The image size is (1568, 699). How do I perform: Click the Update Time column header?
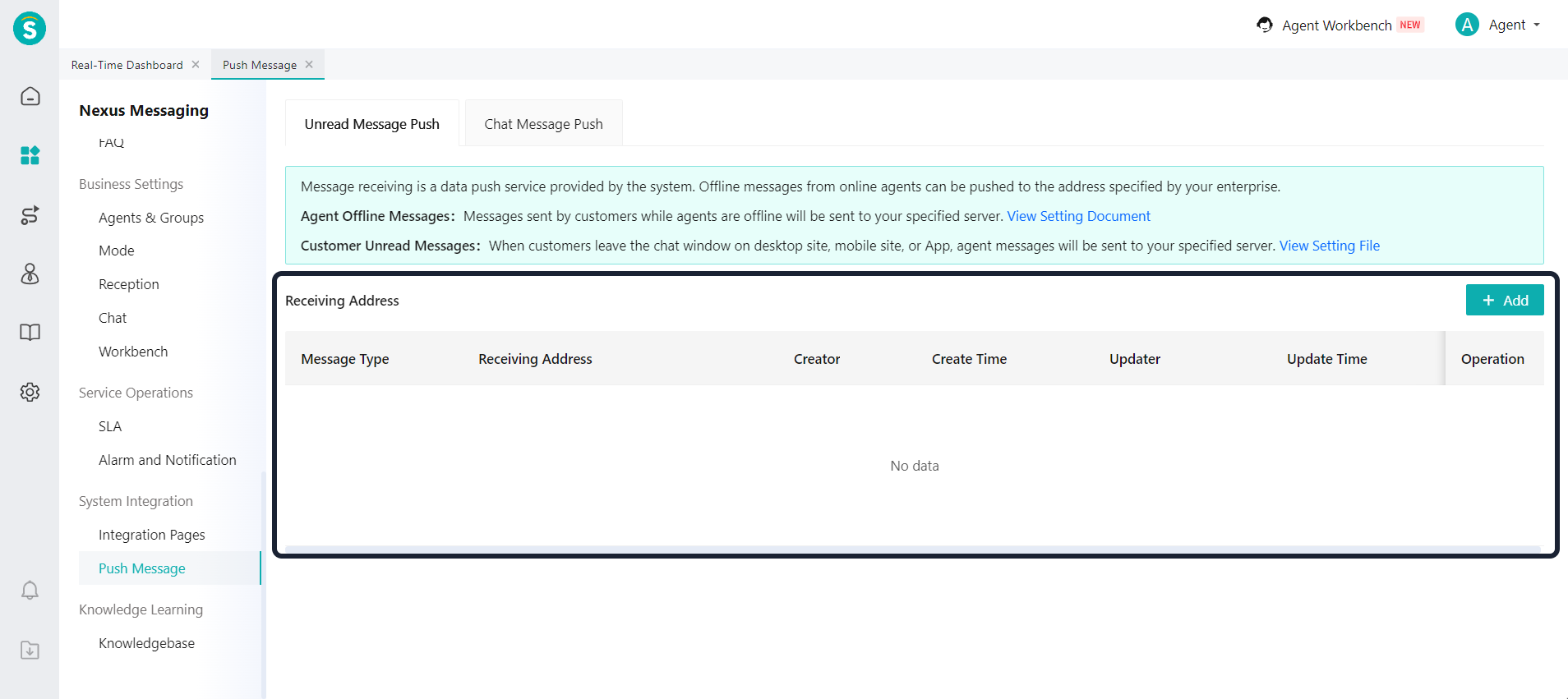[x=1327, y=359]
